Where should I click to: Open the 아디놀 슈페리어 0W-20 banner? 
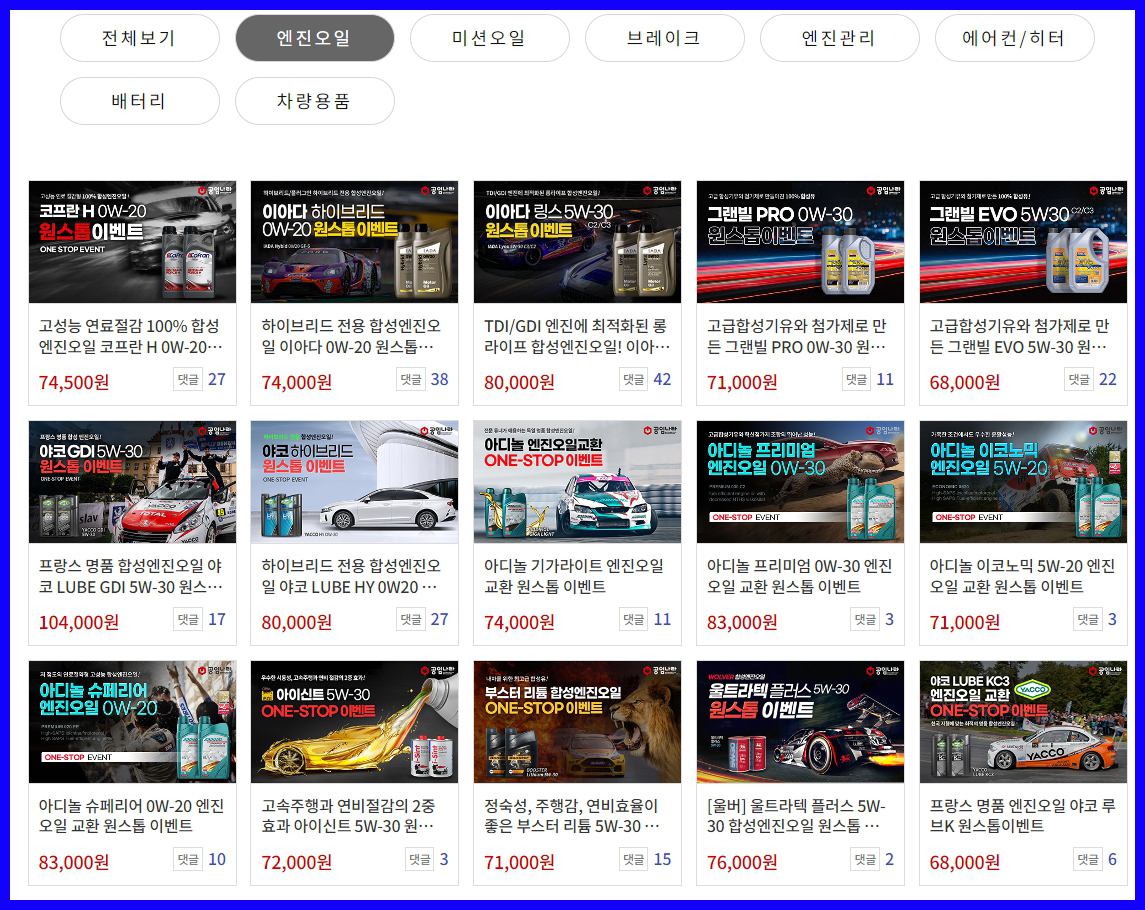(x=132, y=722)
